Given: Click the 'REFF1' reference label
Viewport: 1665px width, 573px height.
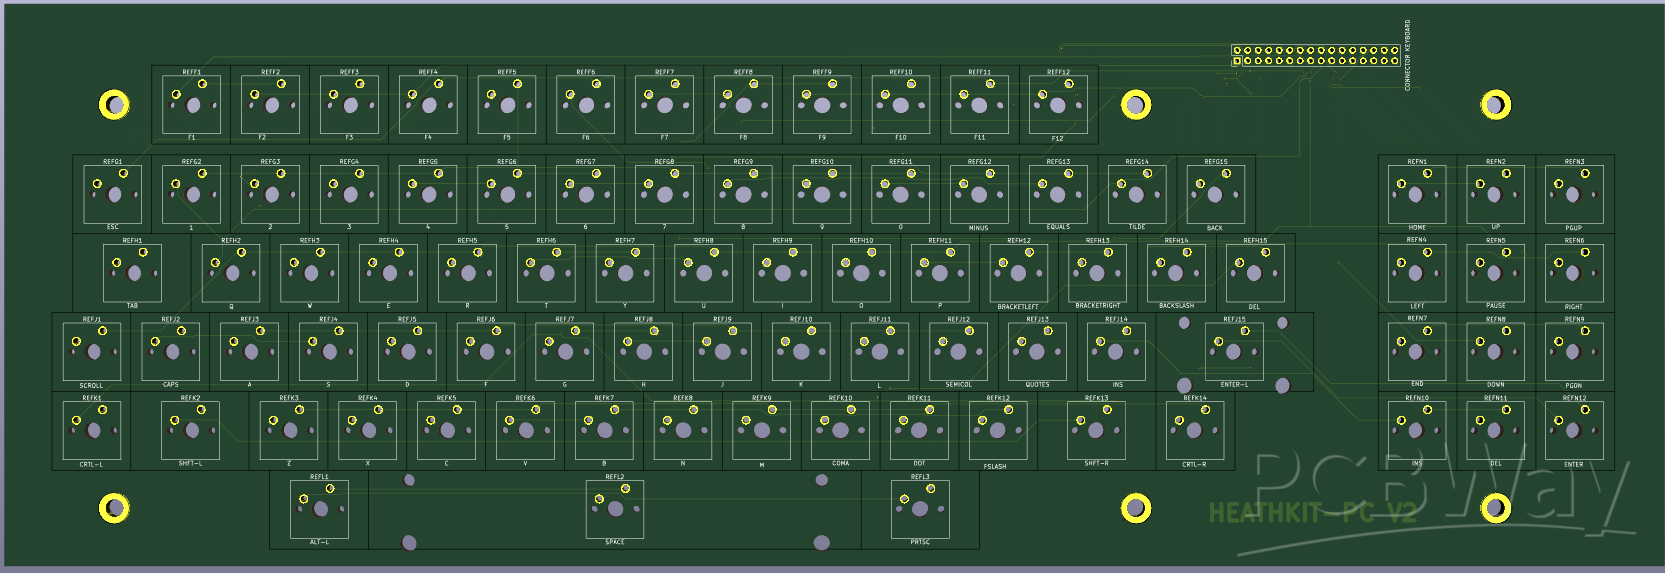Looking at the screenshot, I should tap(192, 72).
